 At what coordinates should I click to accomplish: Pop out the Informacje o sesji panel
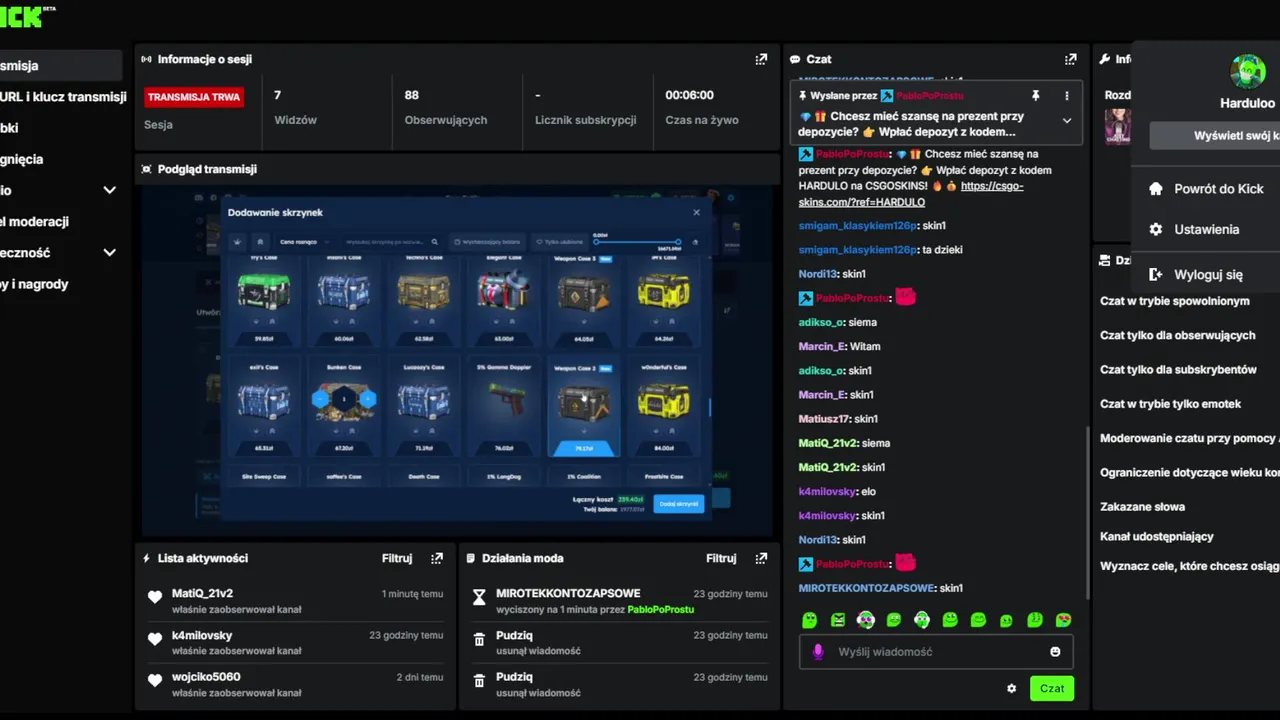tap(761, 59)
